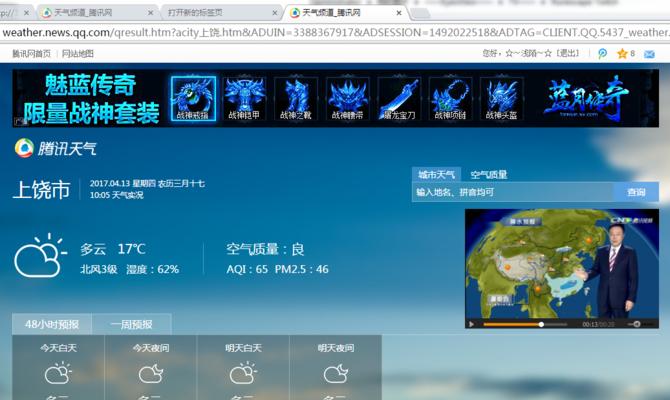
Task: Click the 战神头盔 helmet icon in banner
Action: pos(502,99)
